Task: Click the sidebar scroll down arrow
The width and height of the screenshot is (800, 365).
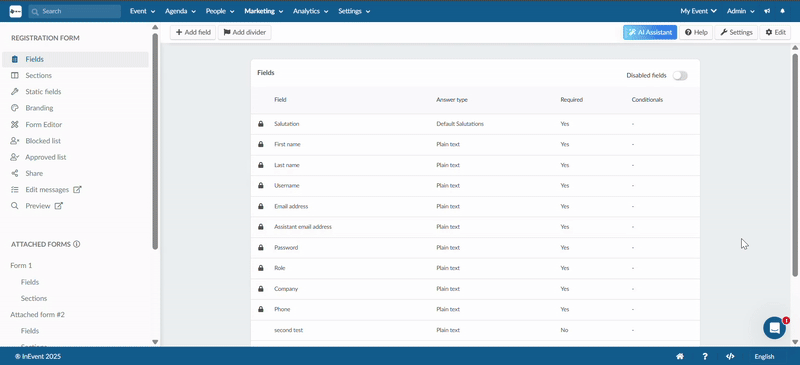Action: click(x=155, y=342)
